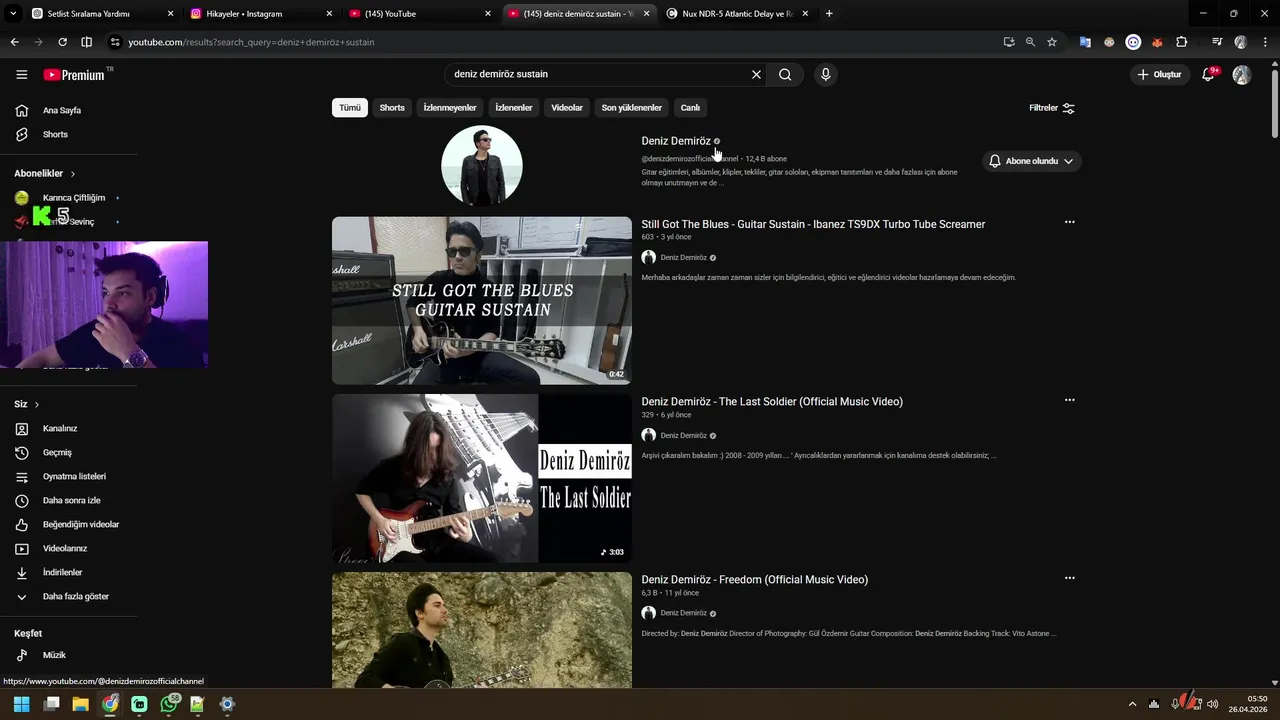Open the Google Translate extension
1280x720 pixels.
(1085, 42)
